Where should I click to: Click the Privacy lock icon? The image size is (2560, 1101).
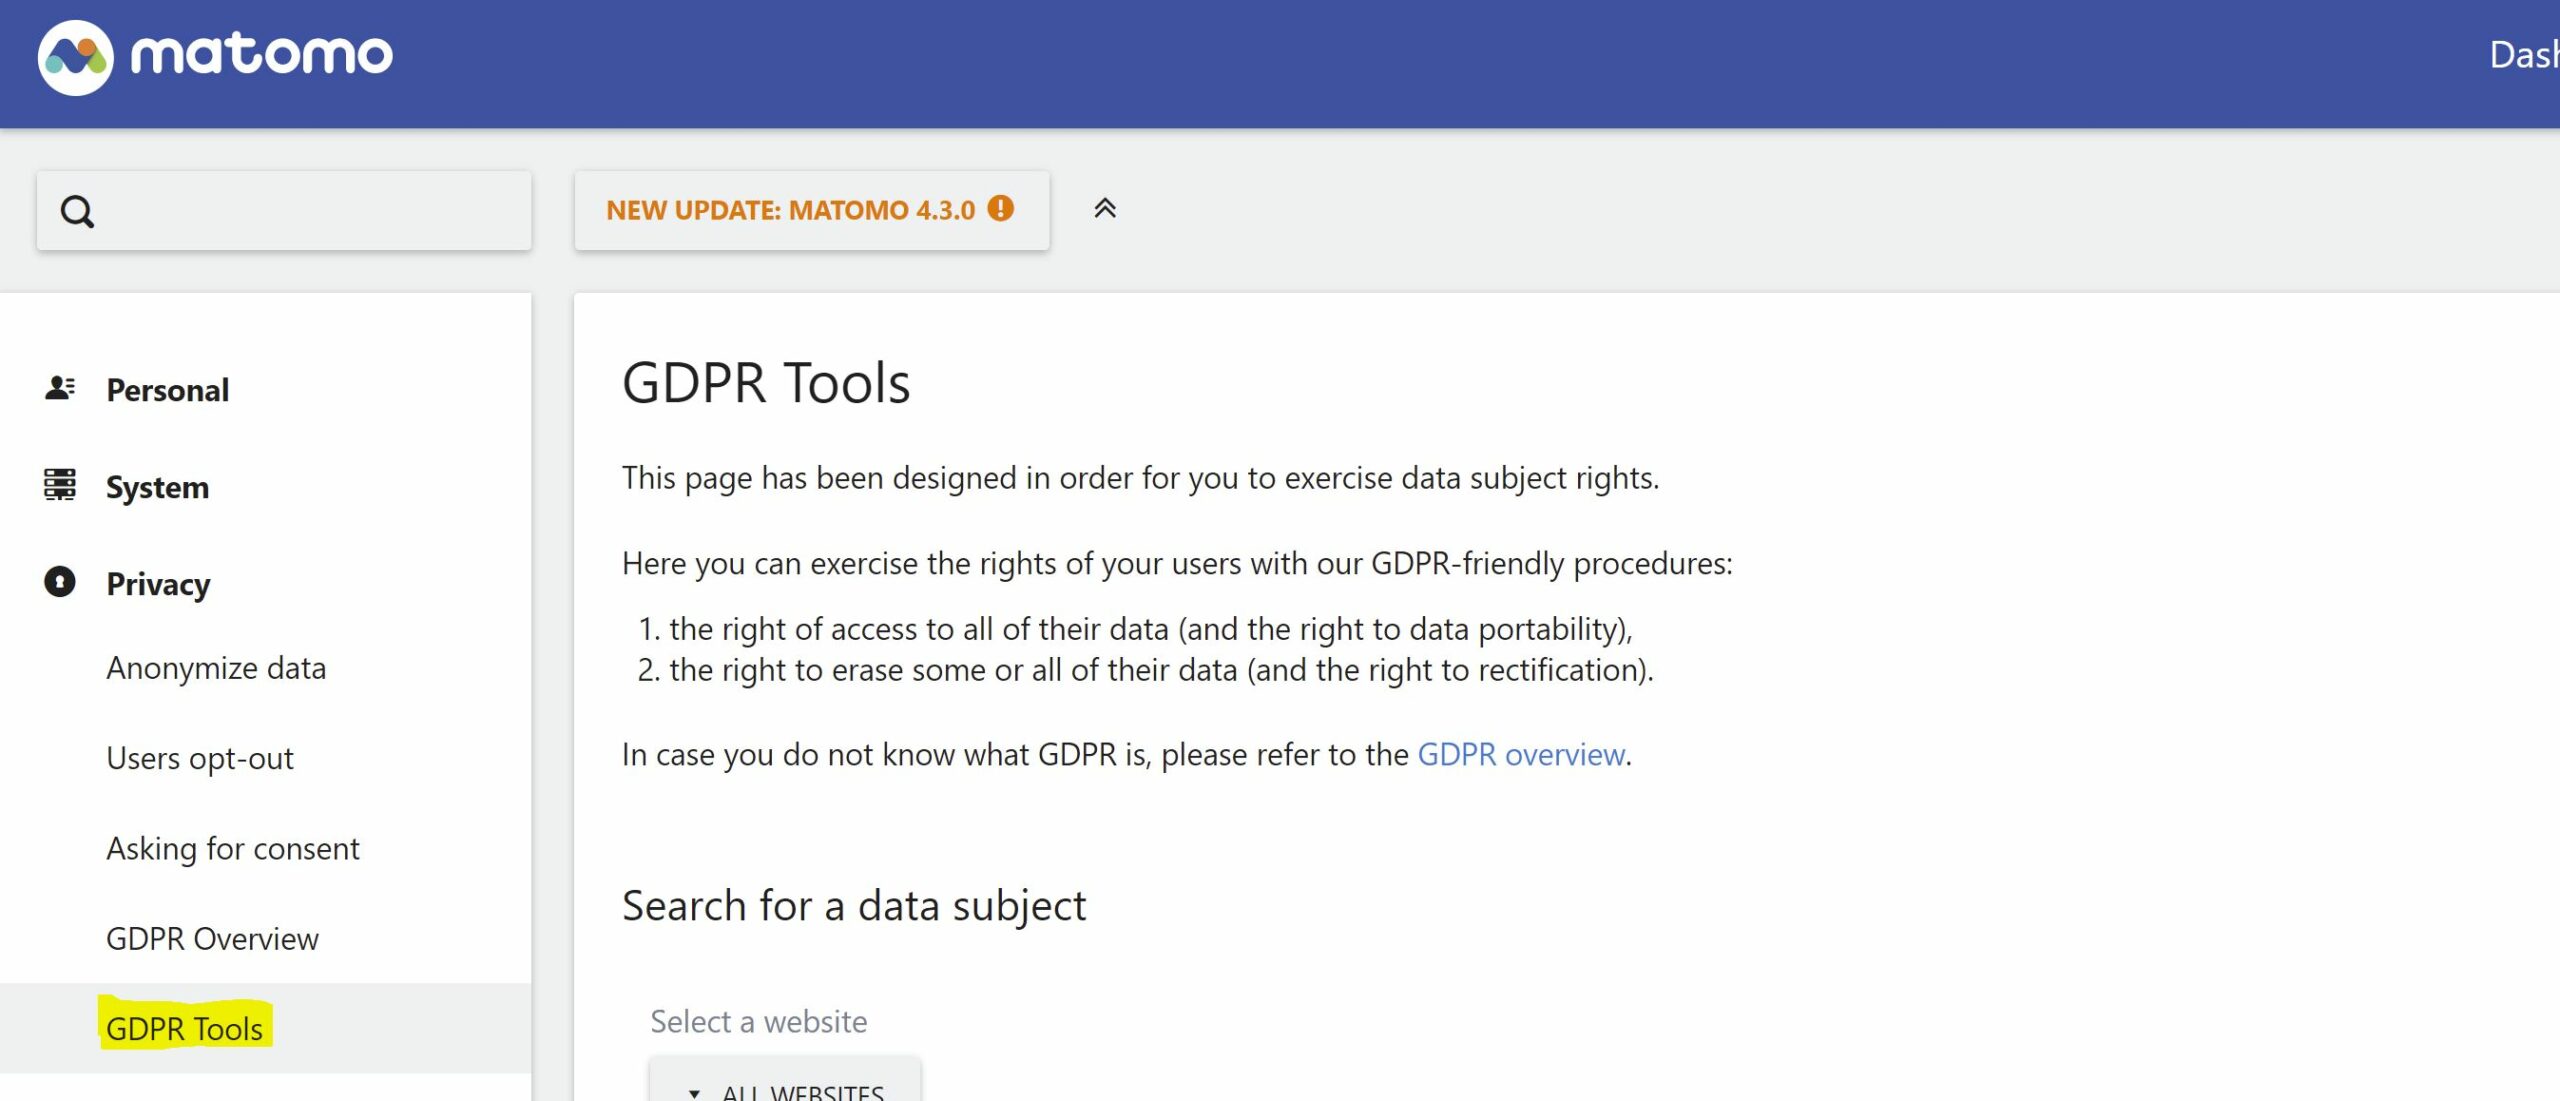pos(60,582)
